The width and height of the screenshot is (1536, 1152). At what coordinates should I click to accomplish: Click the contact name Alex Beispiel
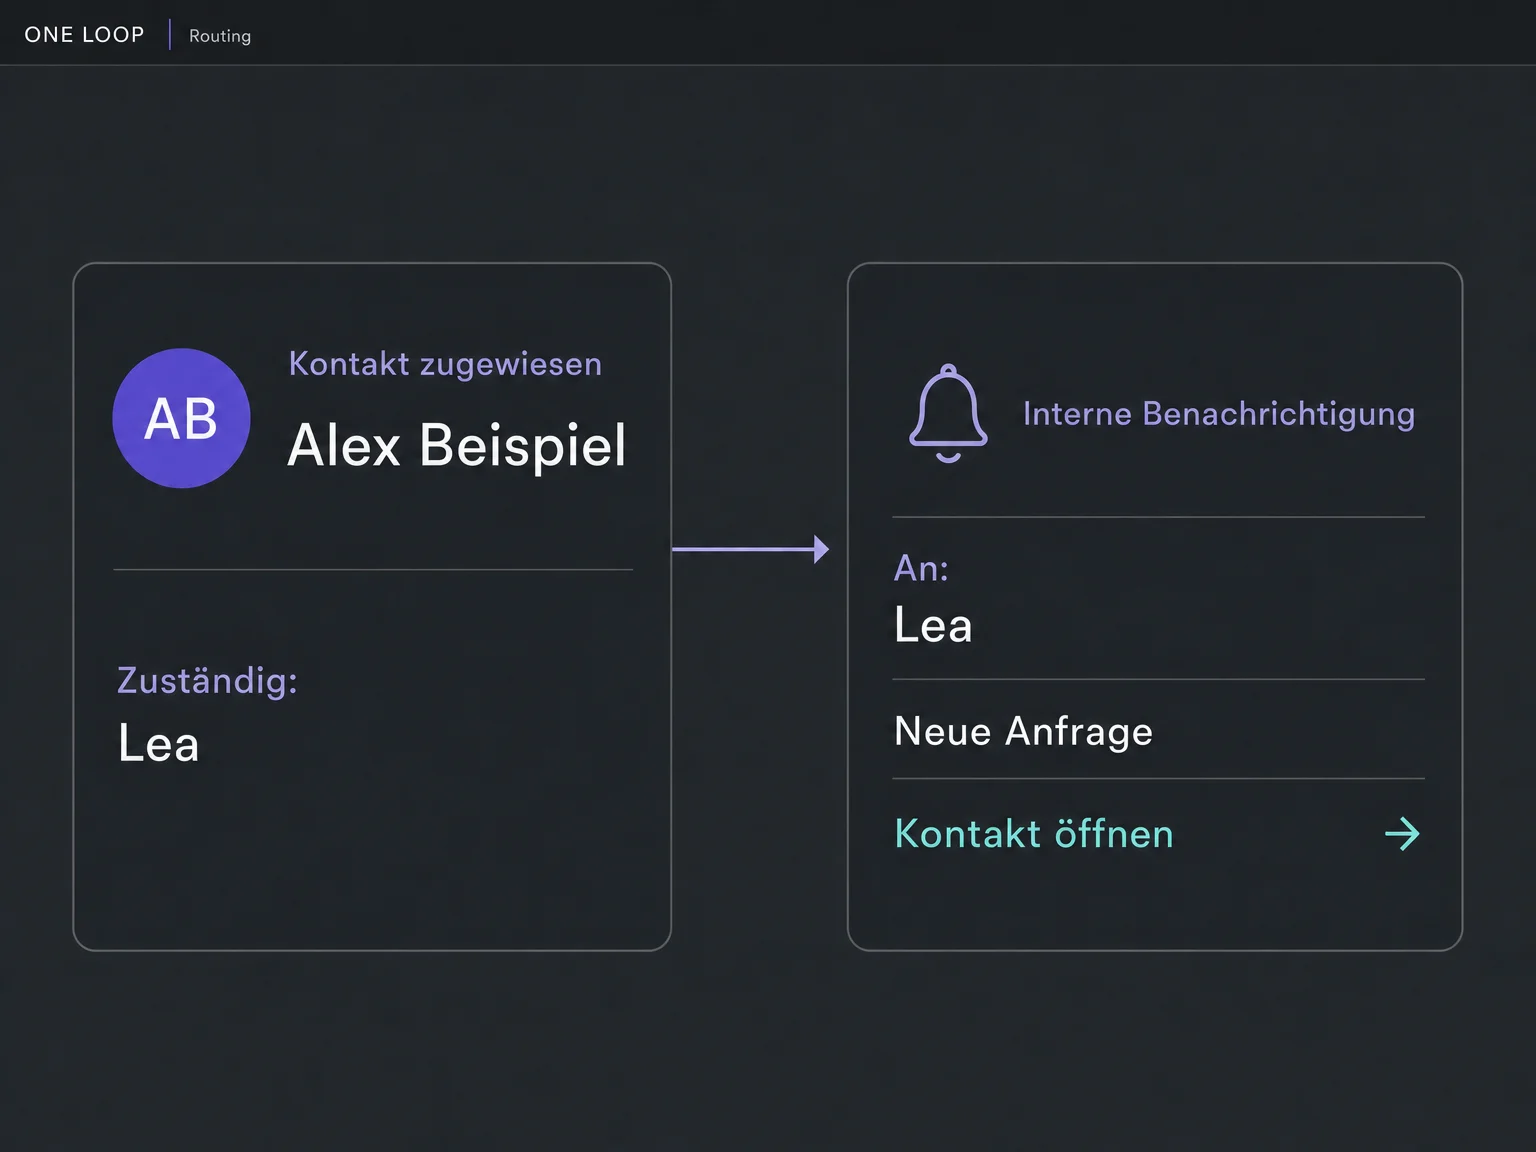click(x=457, y=445)
